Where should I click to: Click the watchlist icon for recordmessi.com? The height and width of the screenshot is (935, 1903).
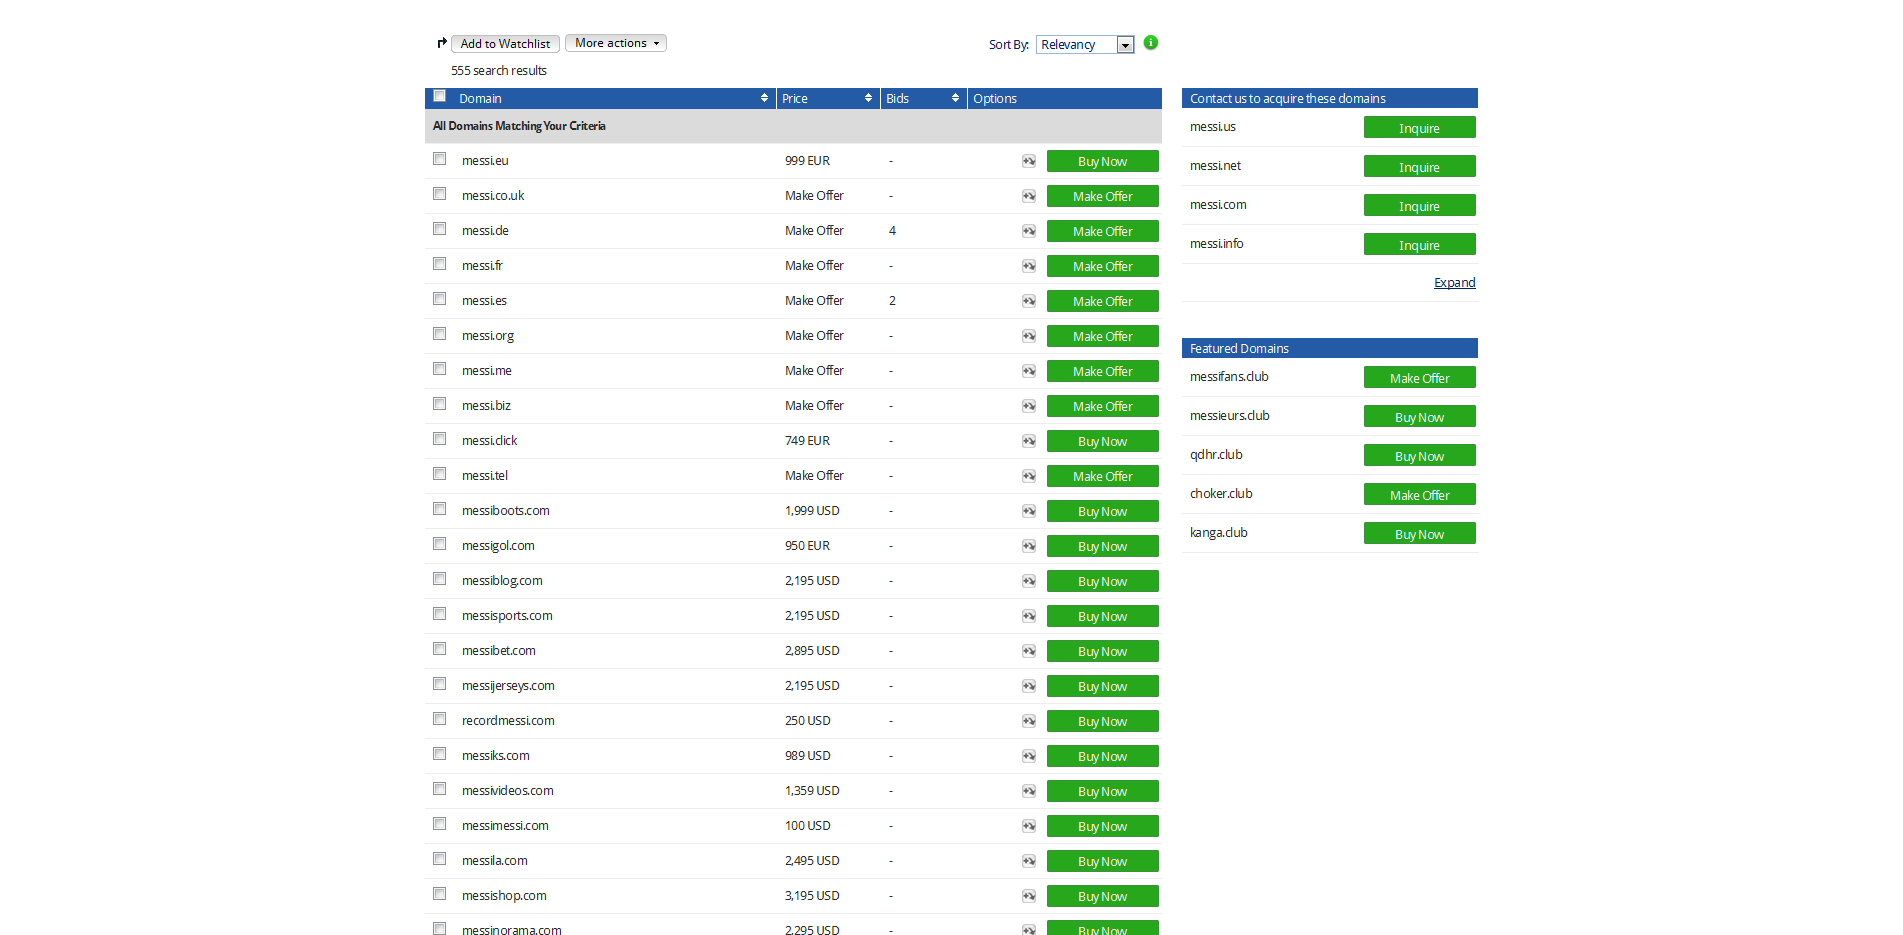coord(1029,721)
